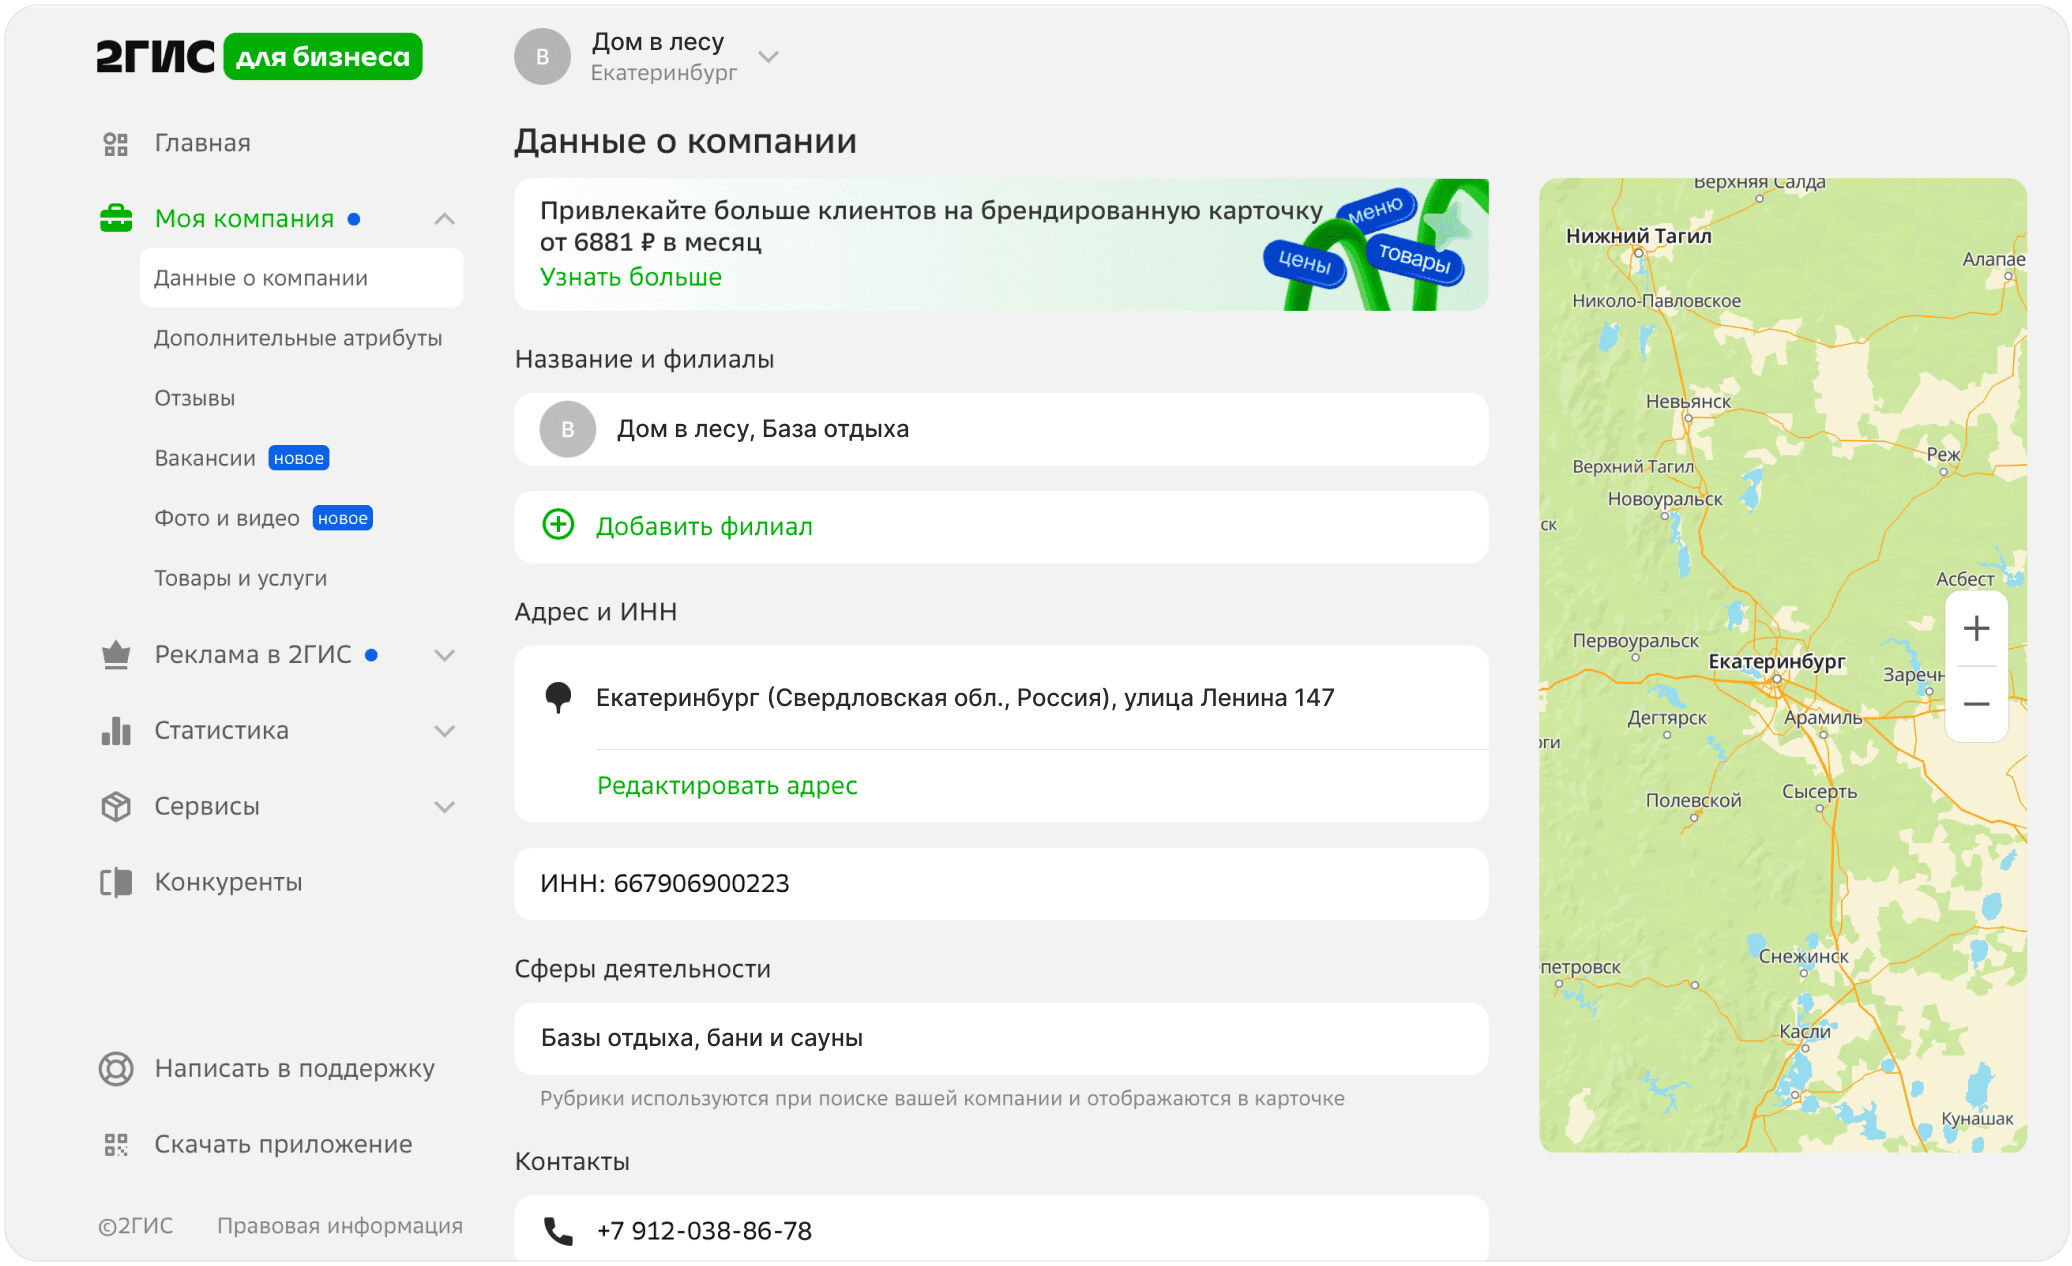Click the 'цены' badge on the promo banner
Image resolution: width=2072 pixels, height=1266 pixels.
tap(1304, 262)
